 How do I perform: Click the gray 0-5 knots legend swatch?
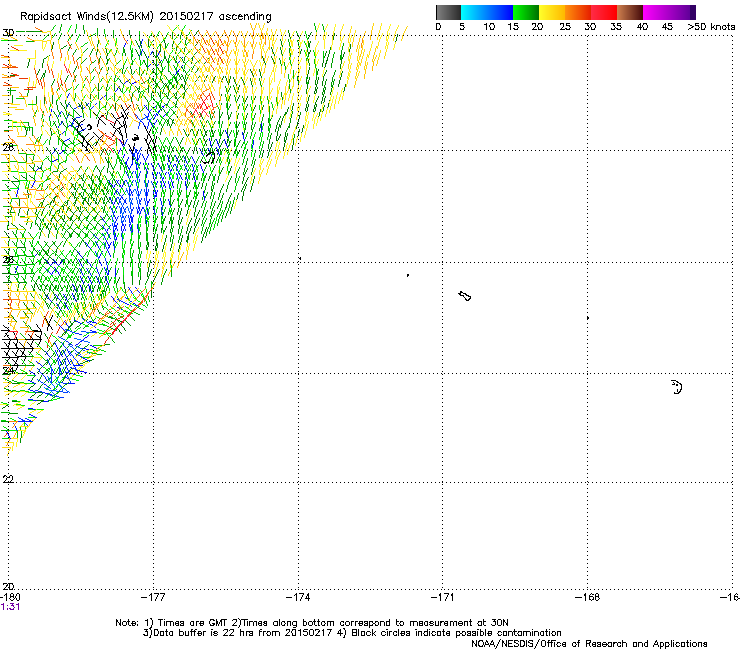coord(448,12)
